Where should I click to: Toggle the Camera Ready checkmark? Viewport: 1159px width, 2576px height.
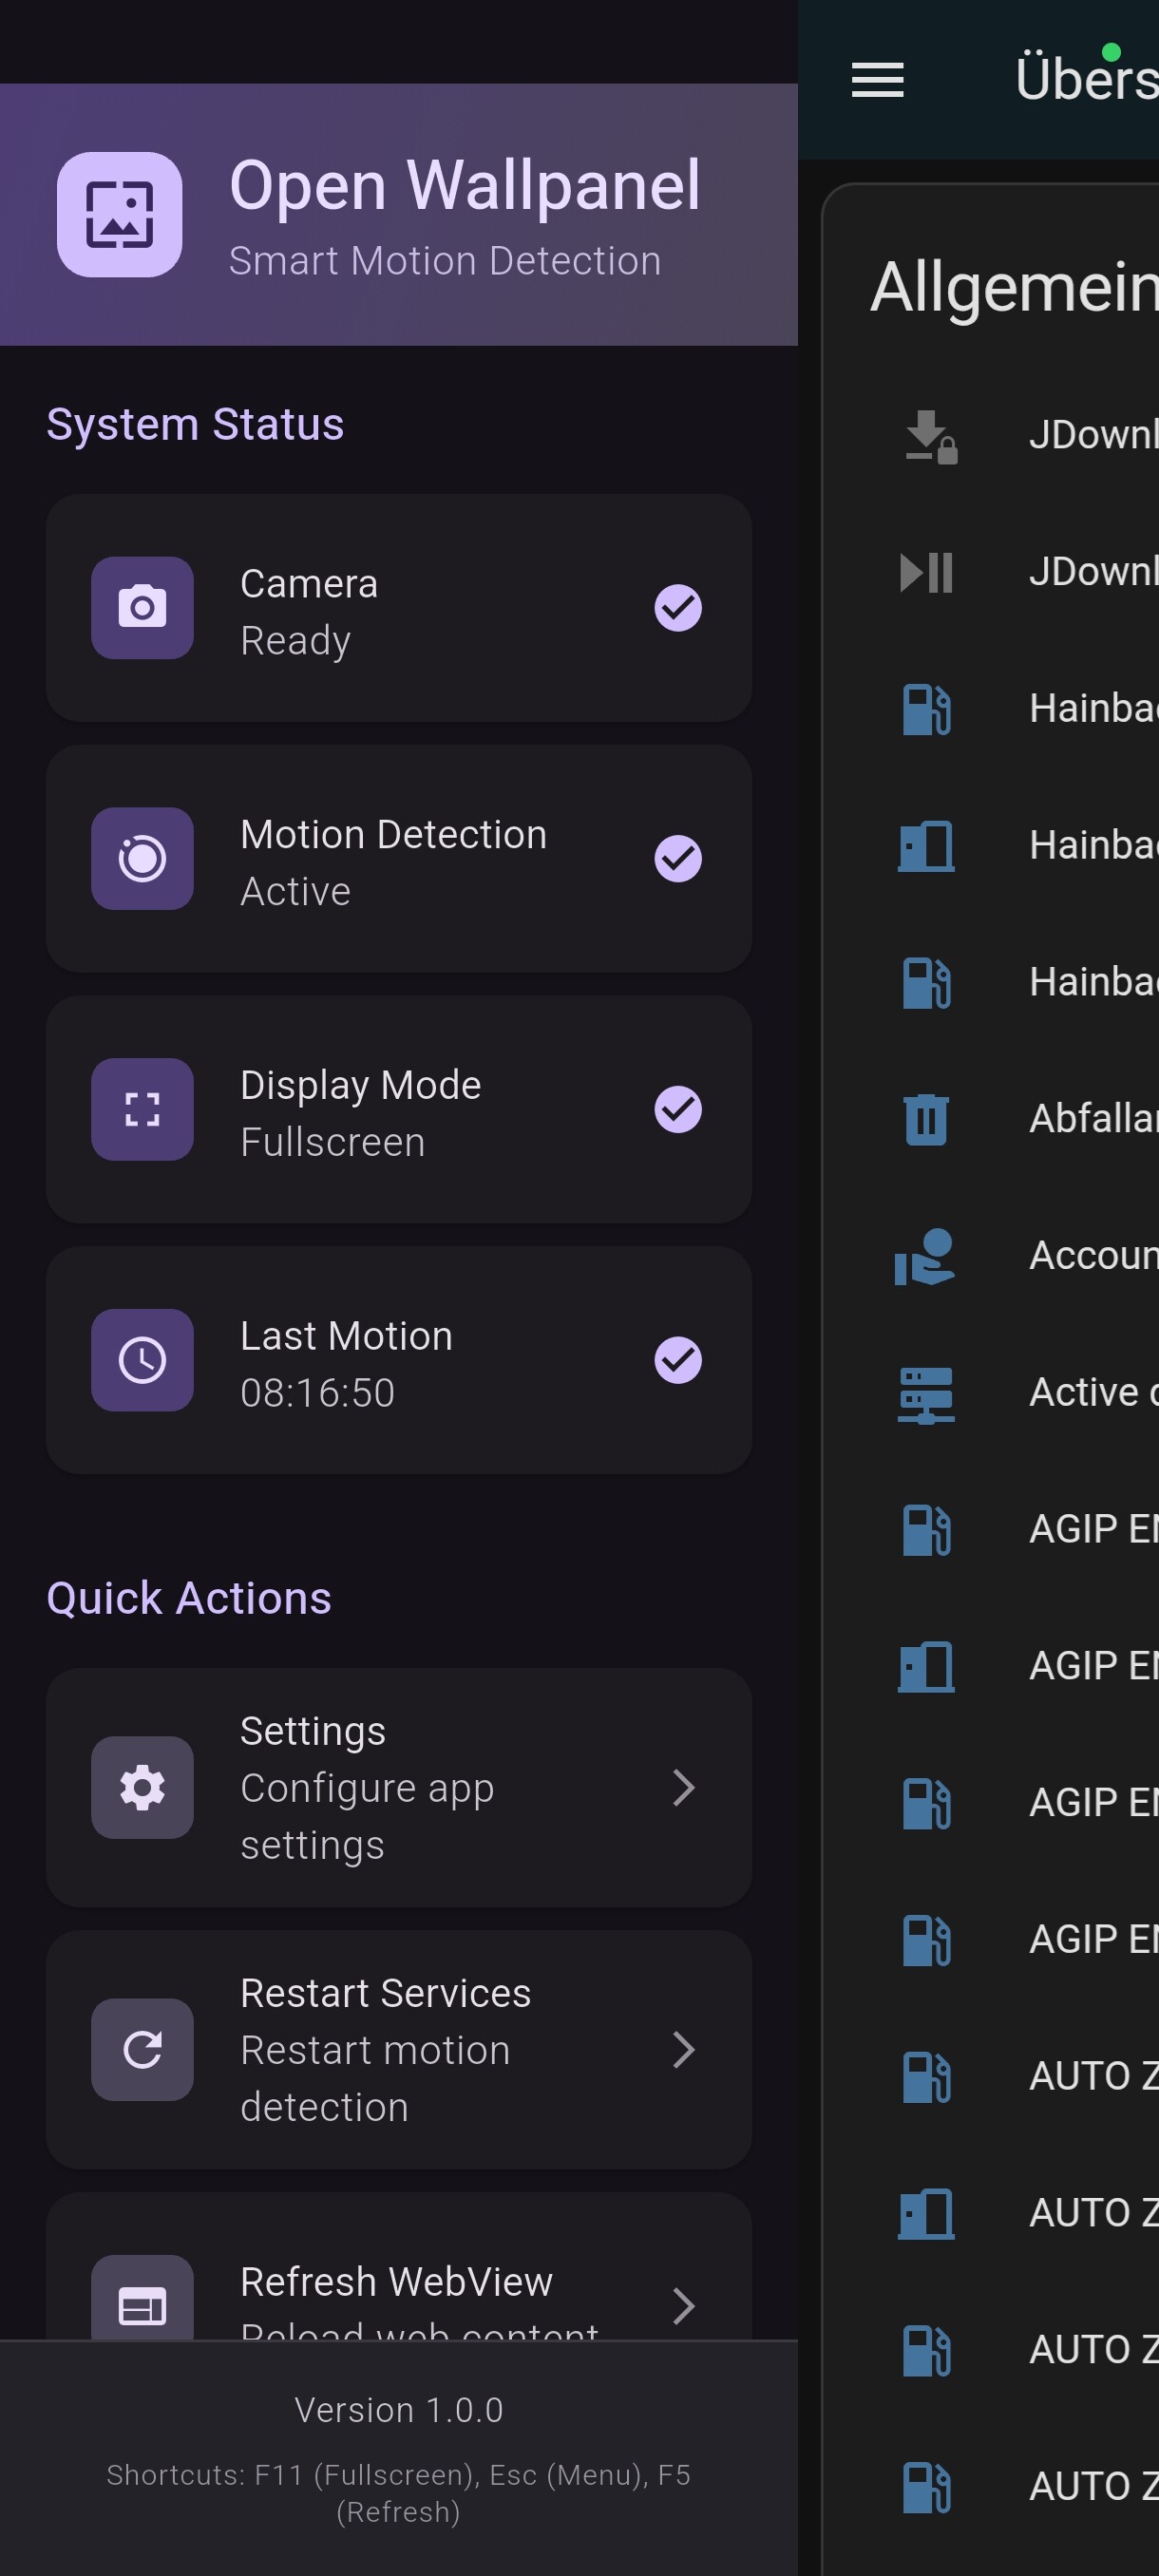click(x=678, y=608)
